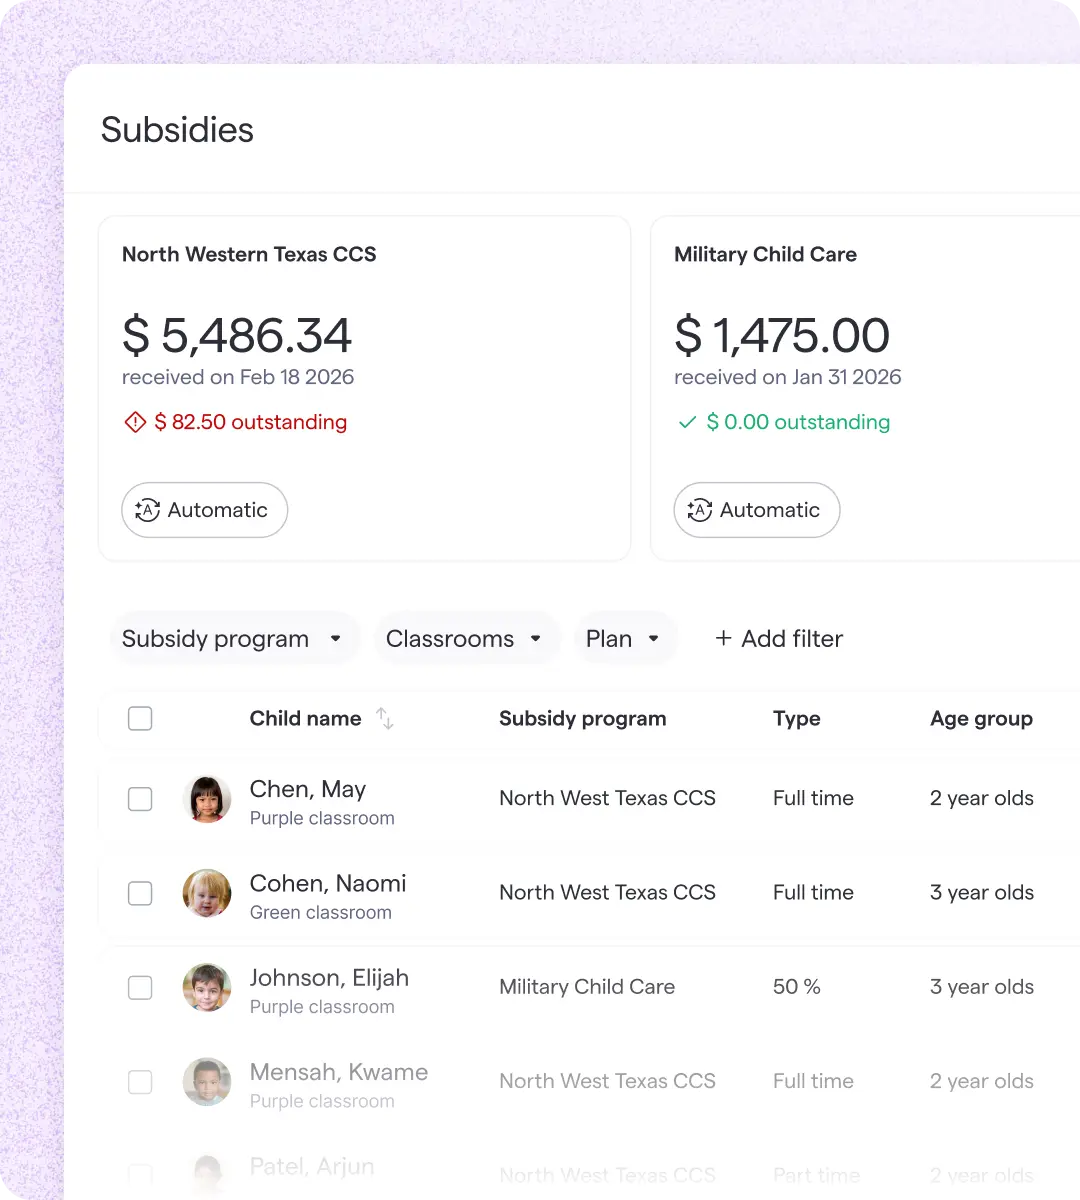Viewport: 1080px width, 1200px height.
Task: Click Kwame Mensah's profile picture
Action: 207,1081
